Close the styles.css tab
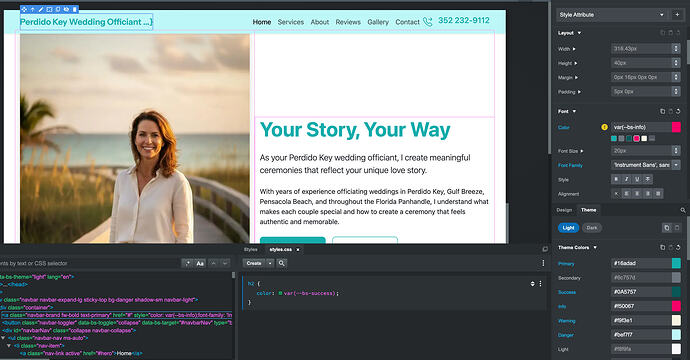The image size is (690, 360). [x=297, y=250]
